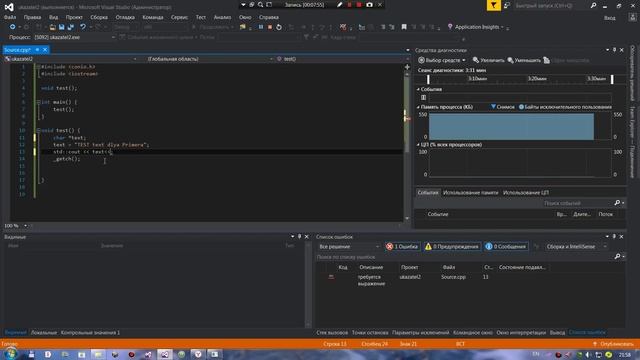Image resolution: width=640 pixels, height=360 pixels.
Task: Click the events search magnifier icon
Action: pyautogui.click(x=617, y=203)
